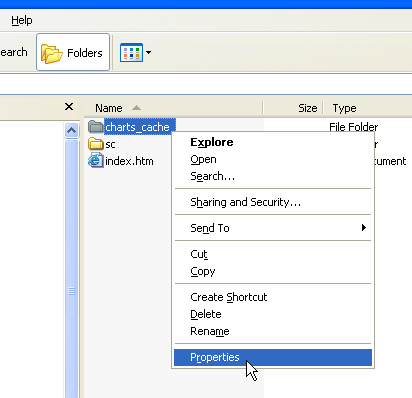Click the Views toolbar icon
This screenshot has width=412, height=398.
point(131,52)
